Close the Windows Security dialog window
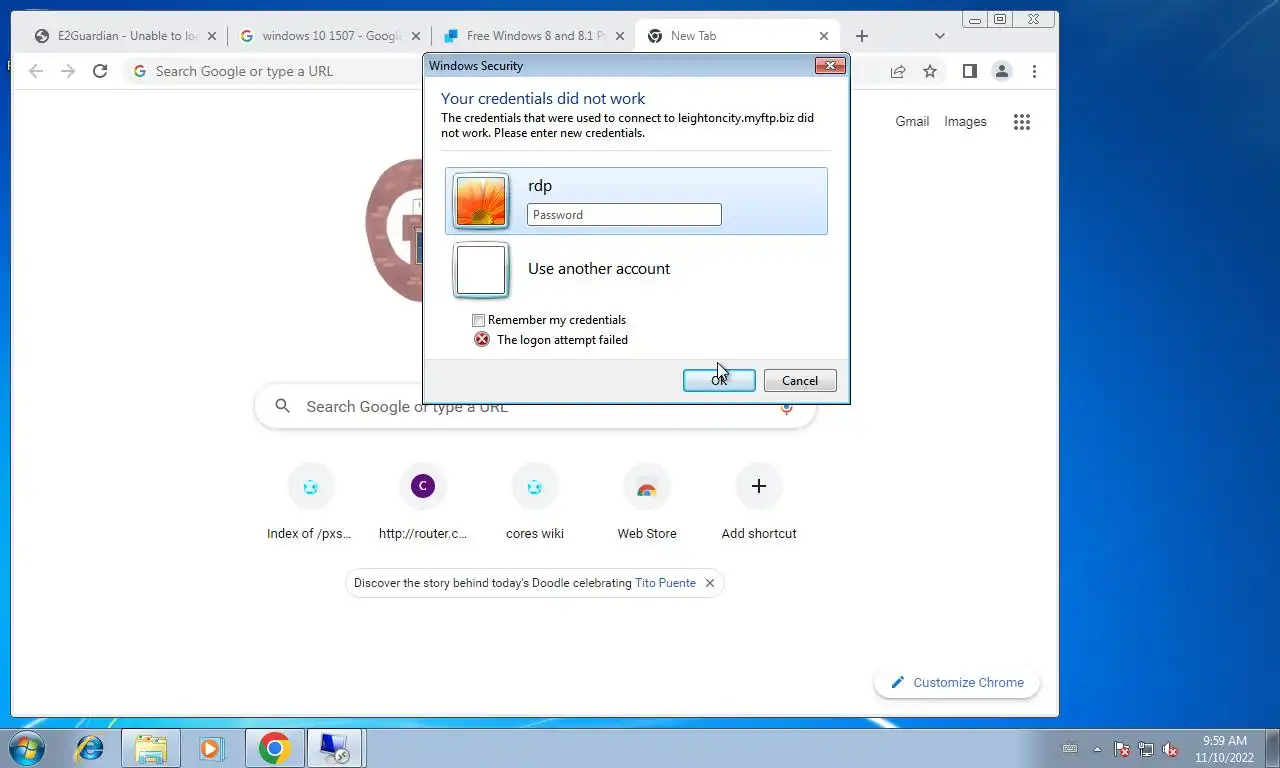The width and height of the screenshot is (1280, 768). [830, 66]
